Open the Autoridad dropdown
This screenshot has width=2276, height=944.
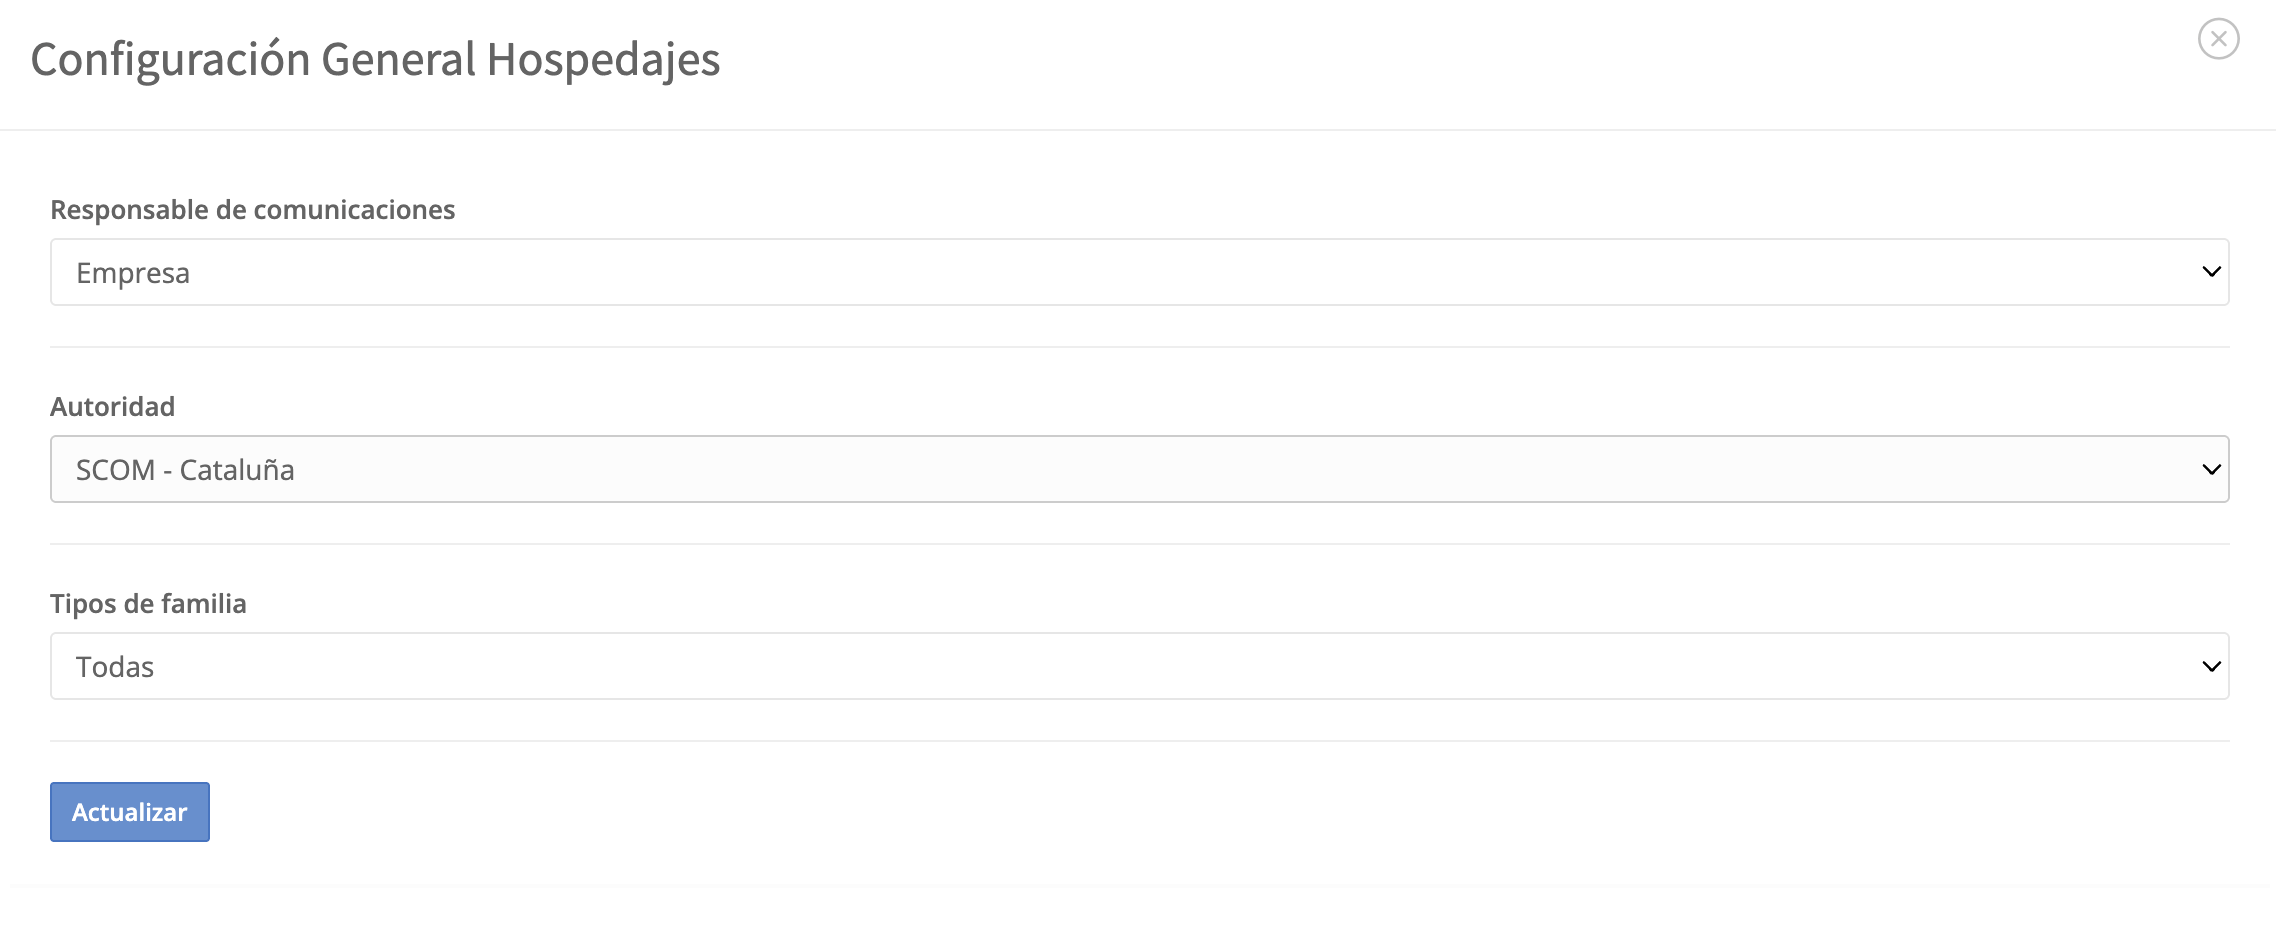pyautogui.click(x=1139, y=469)
